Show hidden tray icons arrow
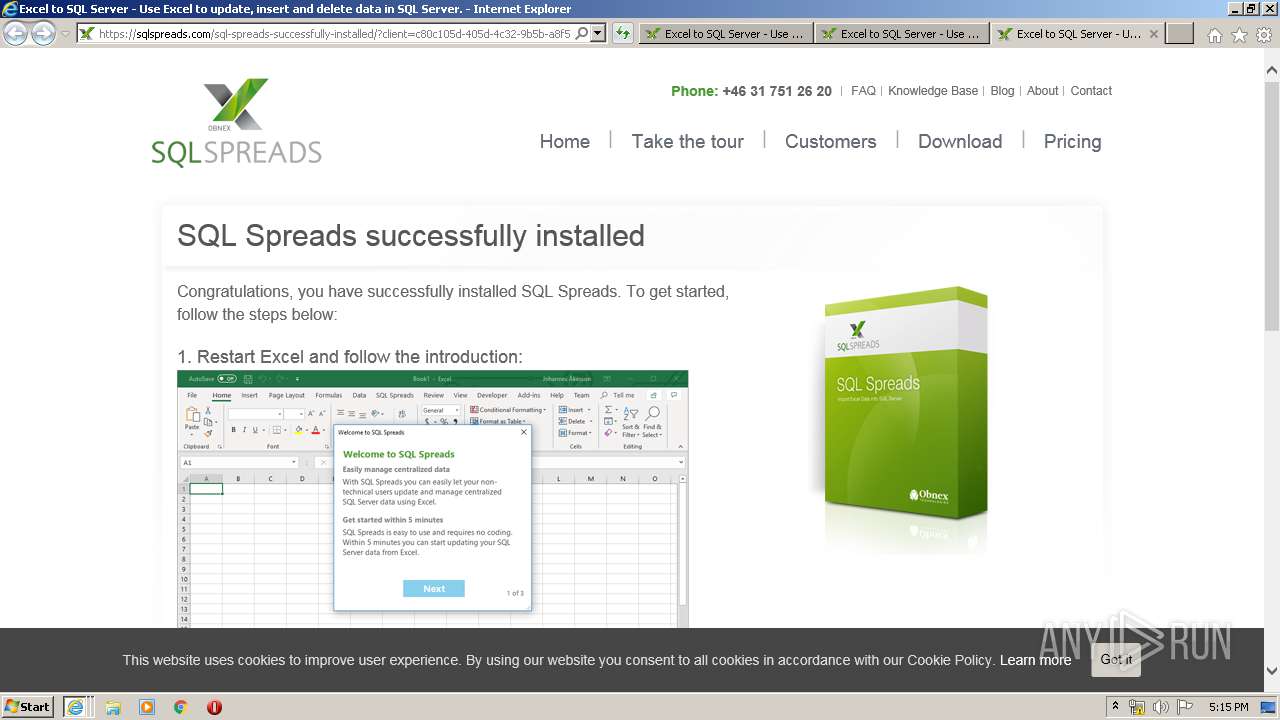The height and width of the screenshot is (720, 1280). pos(1116,707)
